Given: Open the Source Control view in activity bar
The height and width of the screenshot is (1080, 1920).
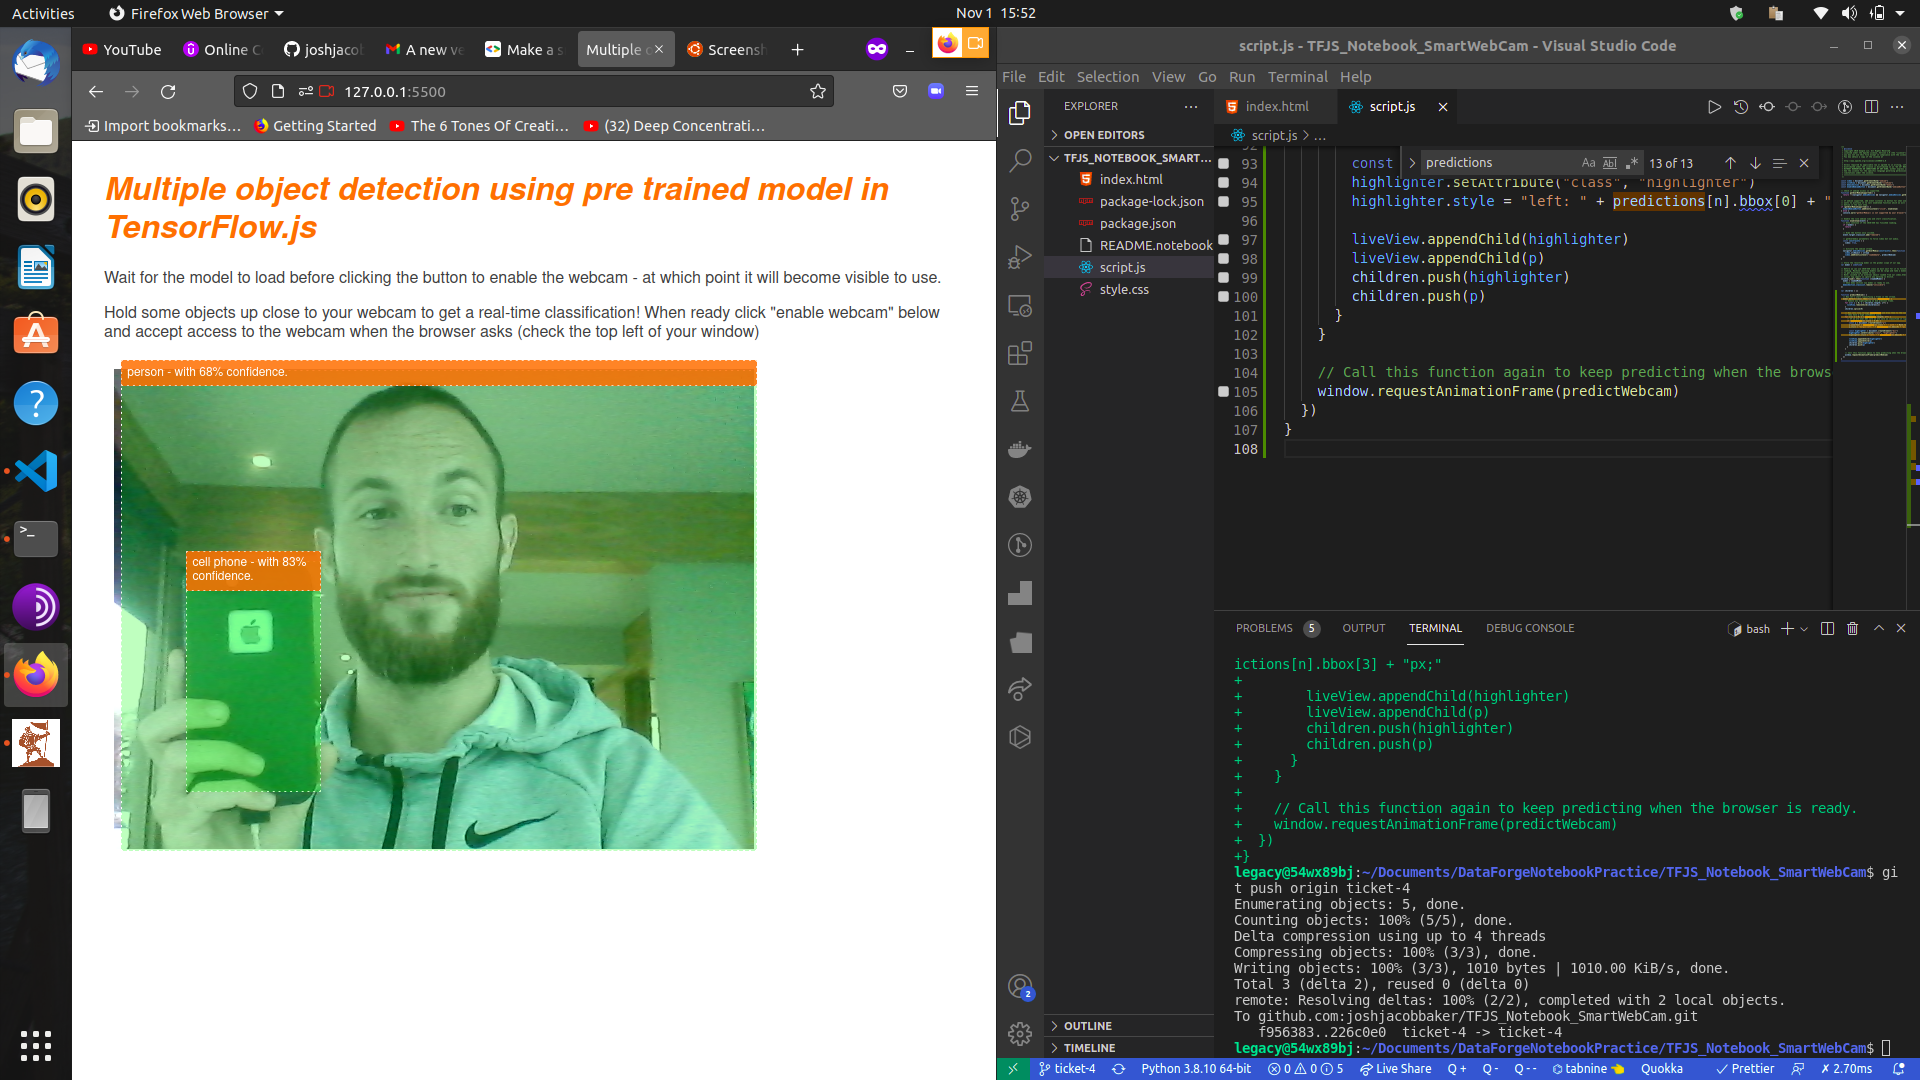Looking at the screenshot, I should point(1019,208).
